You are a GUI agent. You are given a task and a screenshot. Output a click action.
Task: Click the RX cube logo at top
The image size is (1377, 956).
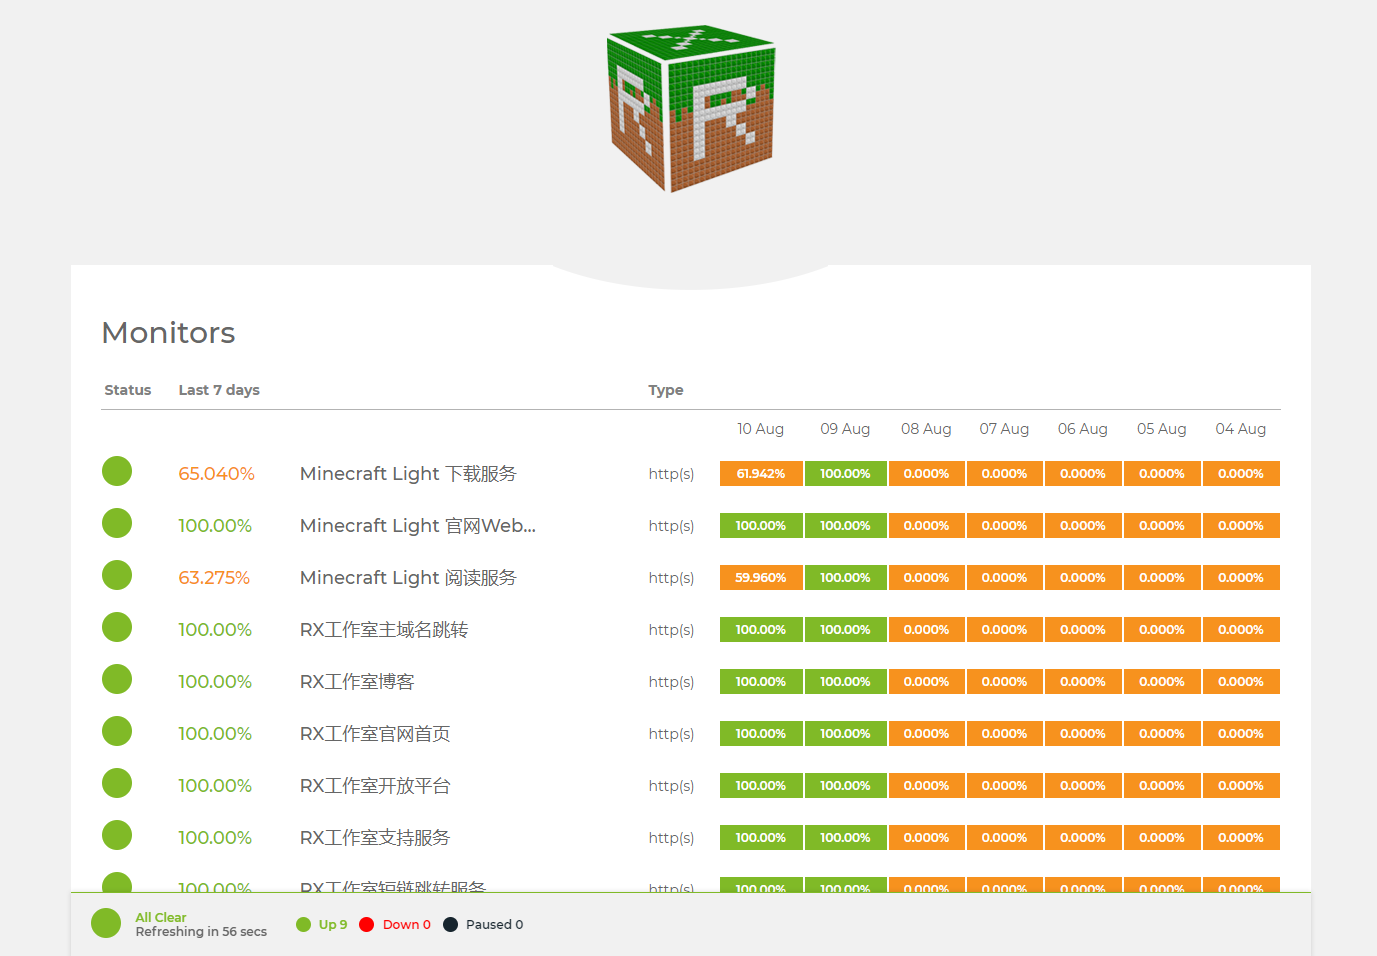[x=691, y=109]
